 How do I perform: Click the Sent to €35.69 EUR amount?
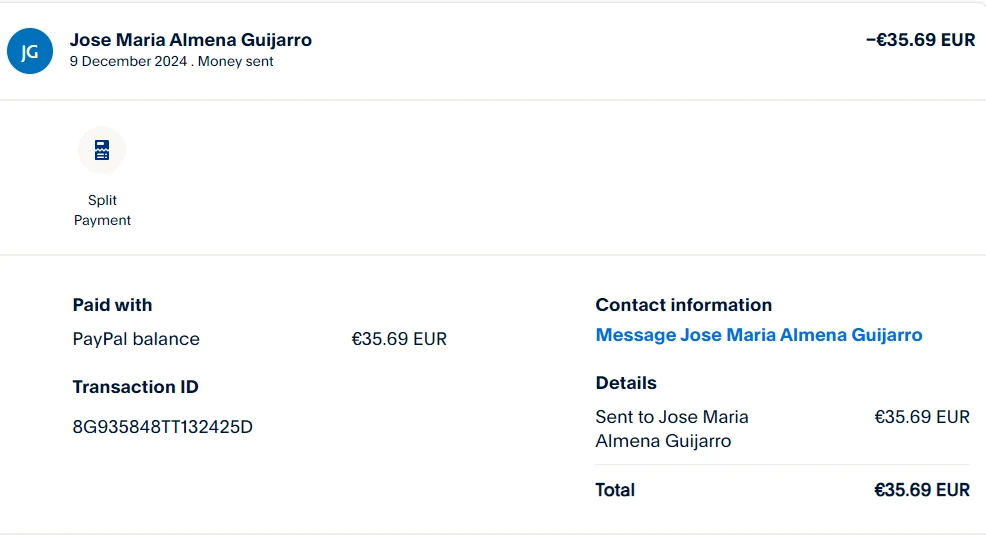(x=921, y=417)
